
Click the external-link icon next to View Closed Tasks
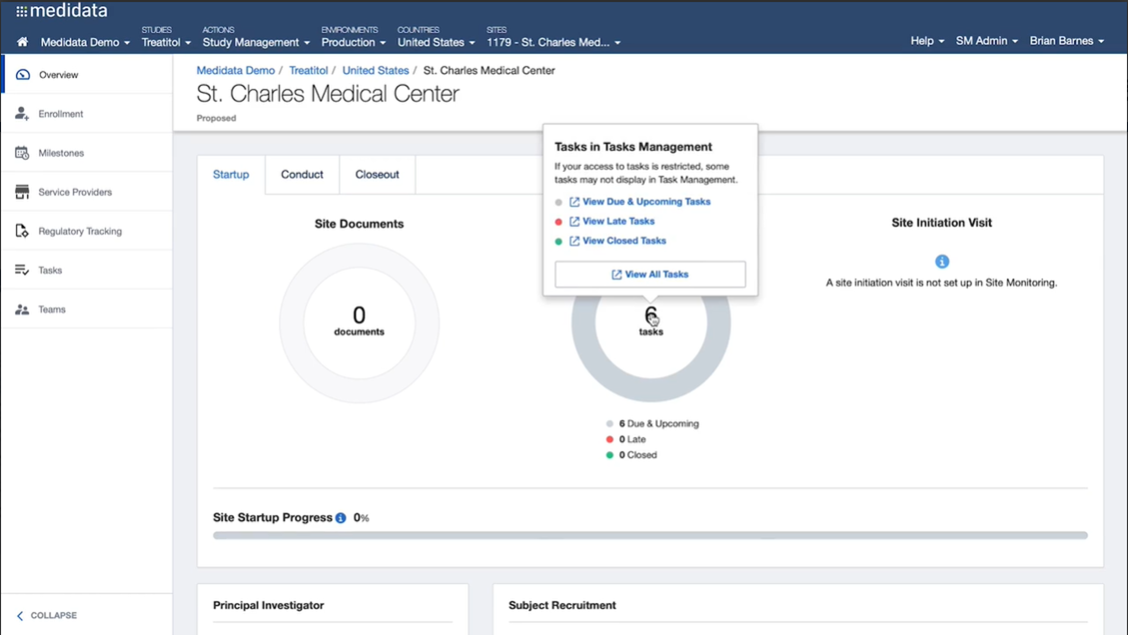[x=574, y=241]
